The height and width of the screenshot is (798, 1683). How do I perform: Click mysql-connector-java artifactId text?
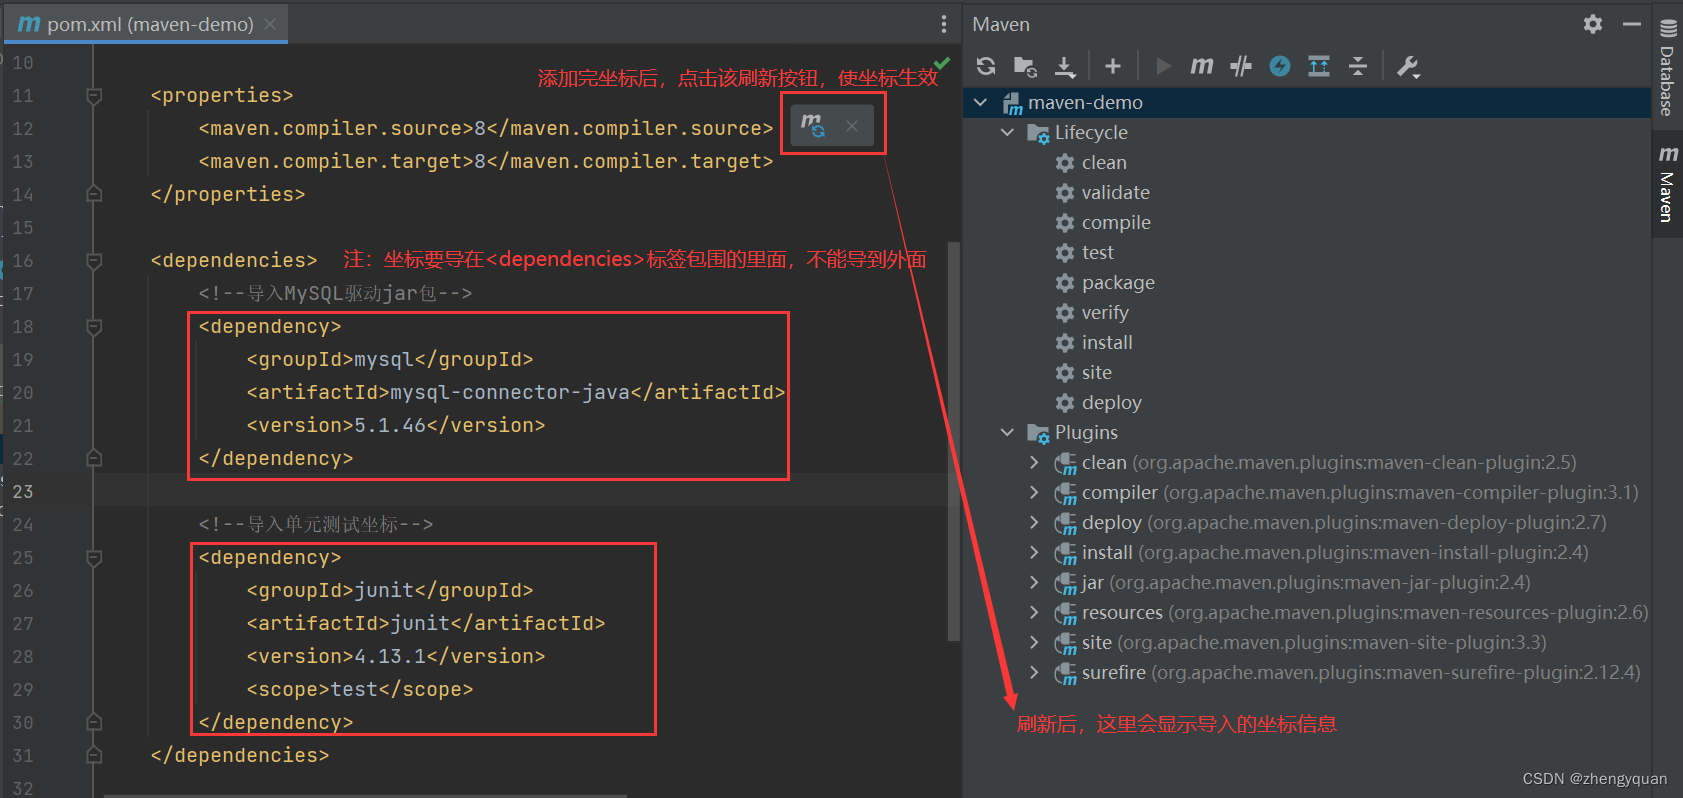coord(510,392)
